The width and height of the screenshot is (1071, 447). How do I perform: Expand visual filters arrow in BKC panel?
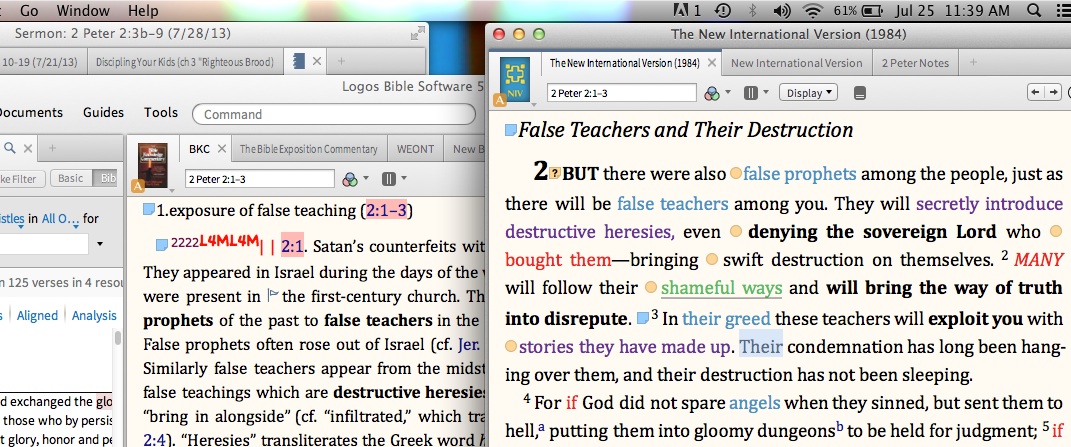tap(366, 178)
